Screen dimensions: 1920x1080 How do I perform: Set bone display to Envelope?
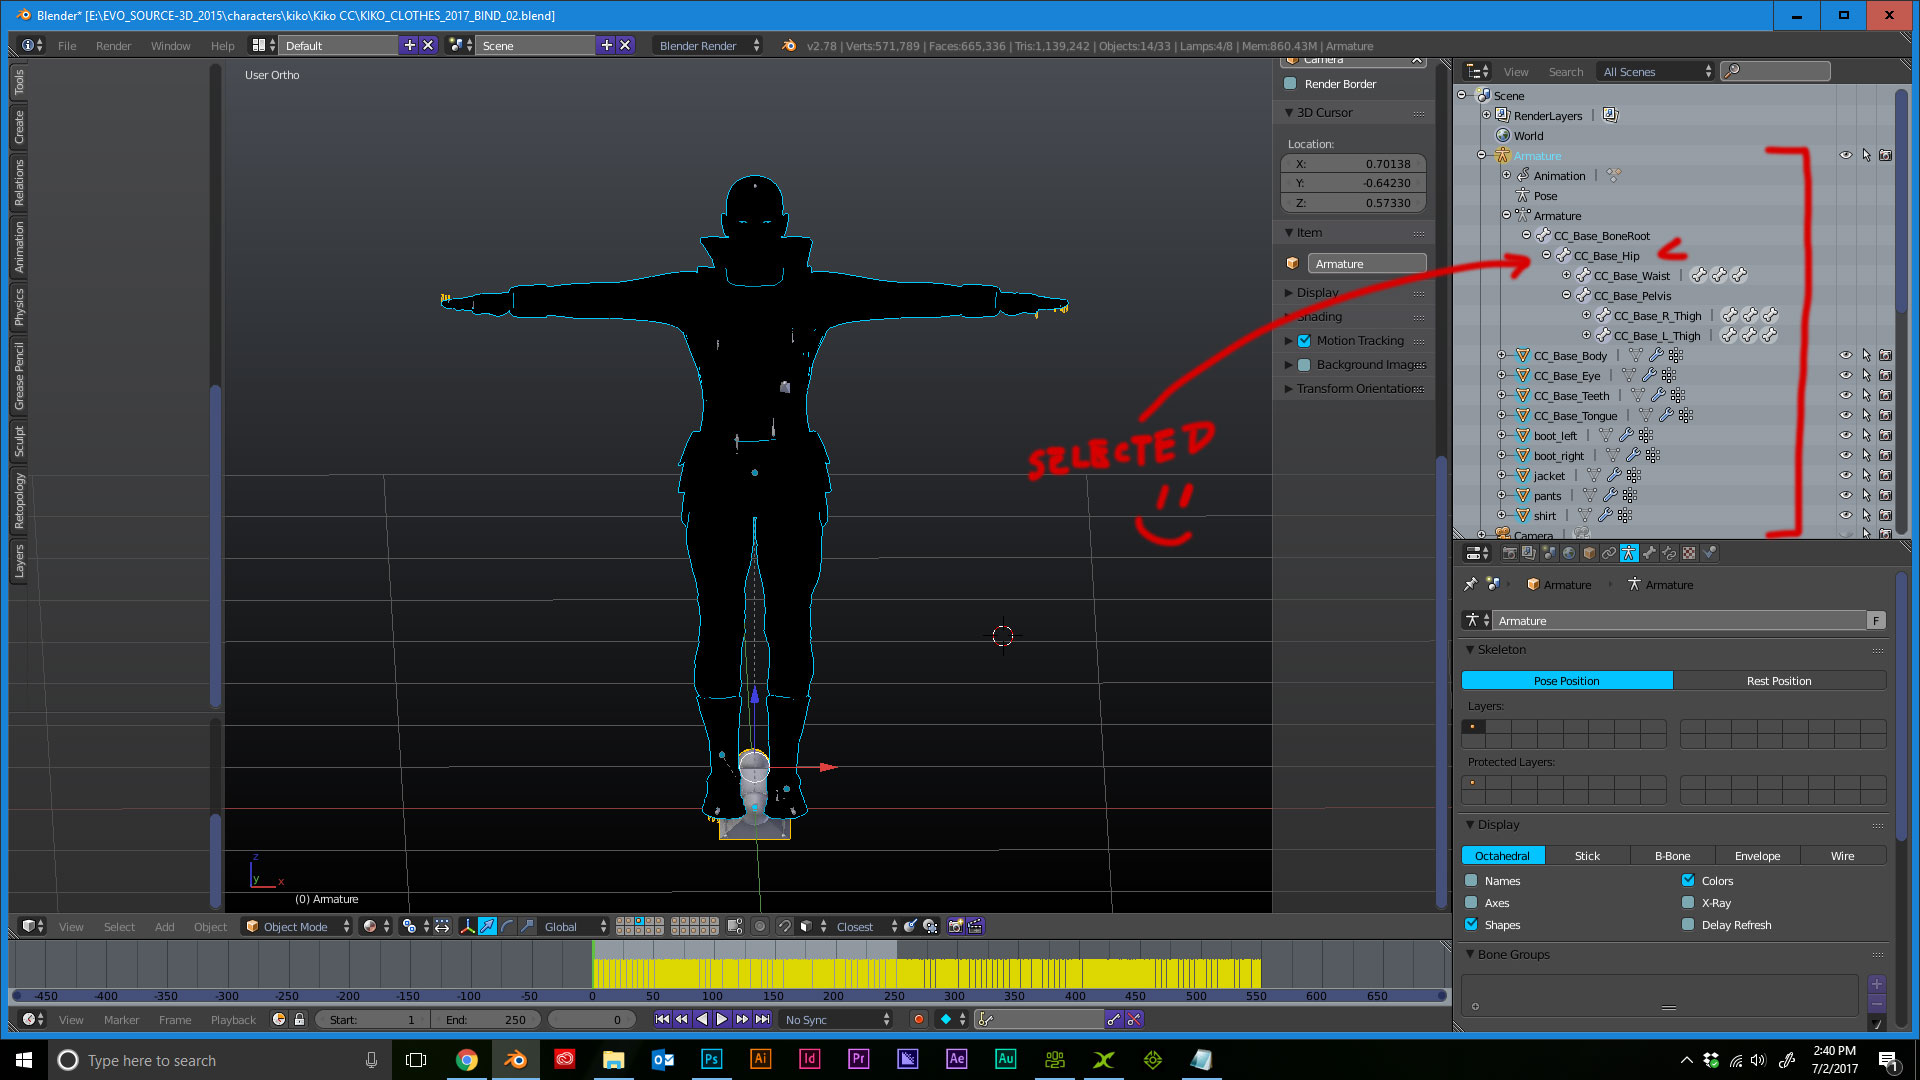pyautogui.click(x=1757, y=856)
